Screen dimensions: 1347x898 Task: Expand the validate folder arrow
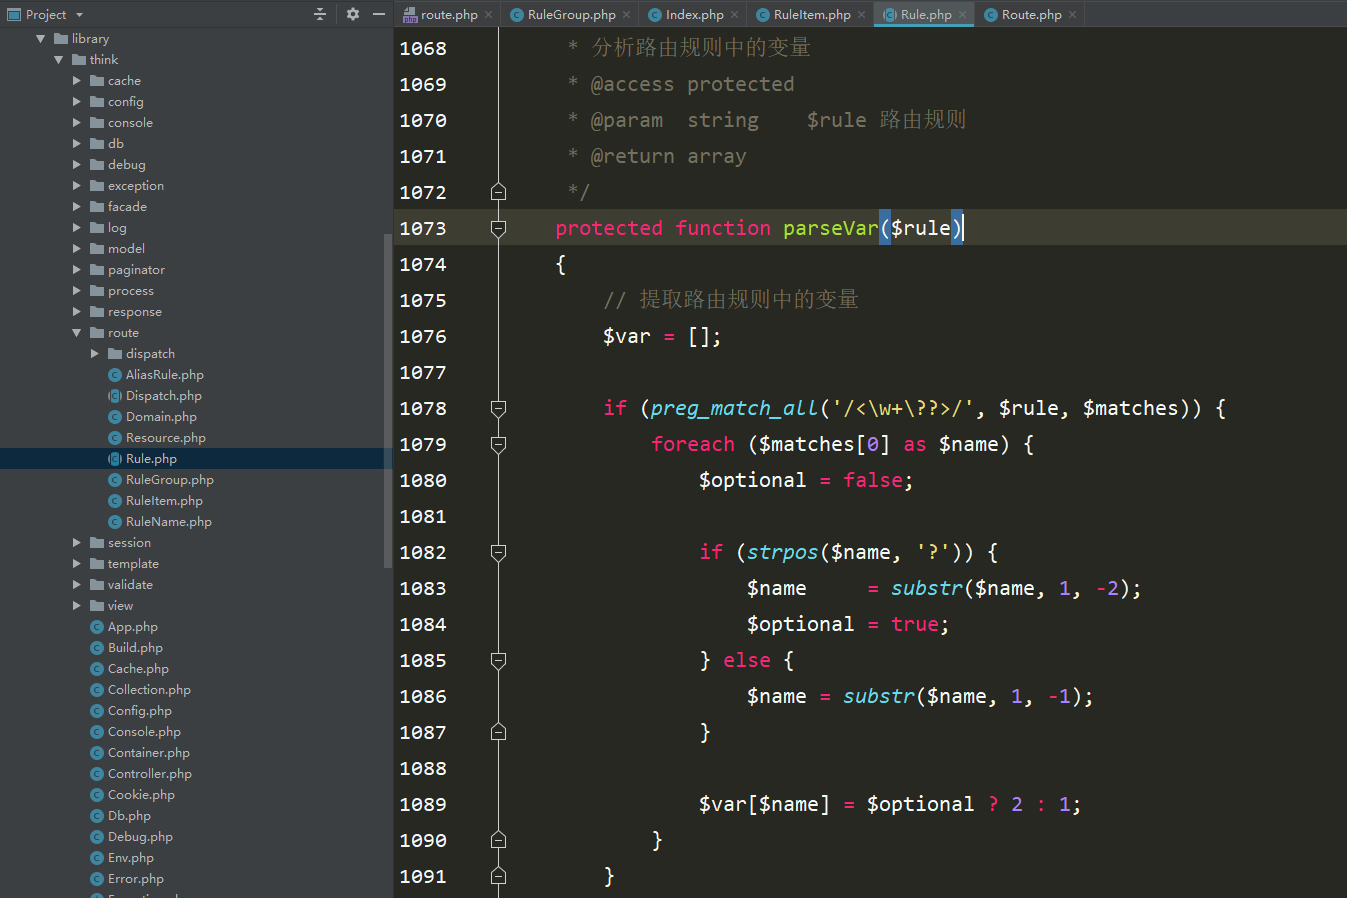tap(77, 585)
